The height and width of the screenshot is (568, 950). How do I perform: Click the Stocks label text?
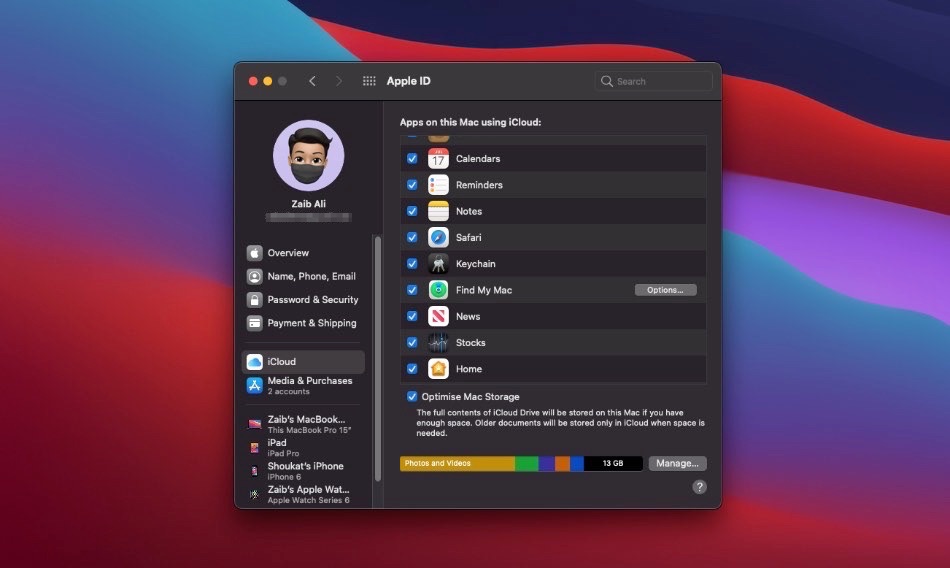point(471,342)
